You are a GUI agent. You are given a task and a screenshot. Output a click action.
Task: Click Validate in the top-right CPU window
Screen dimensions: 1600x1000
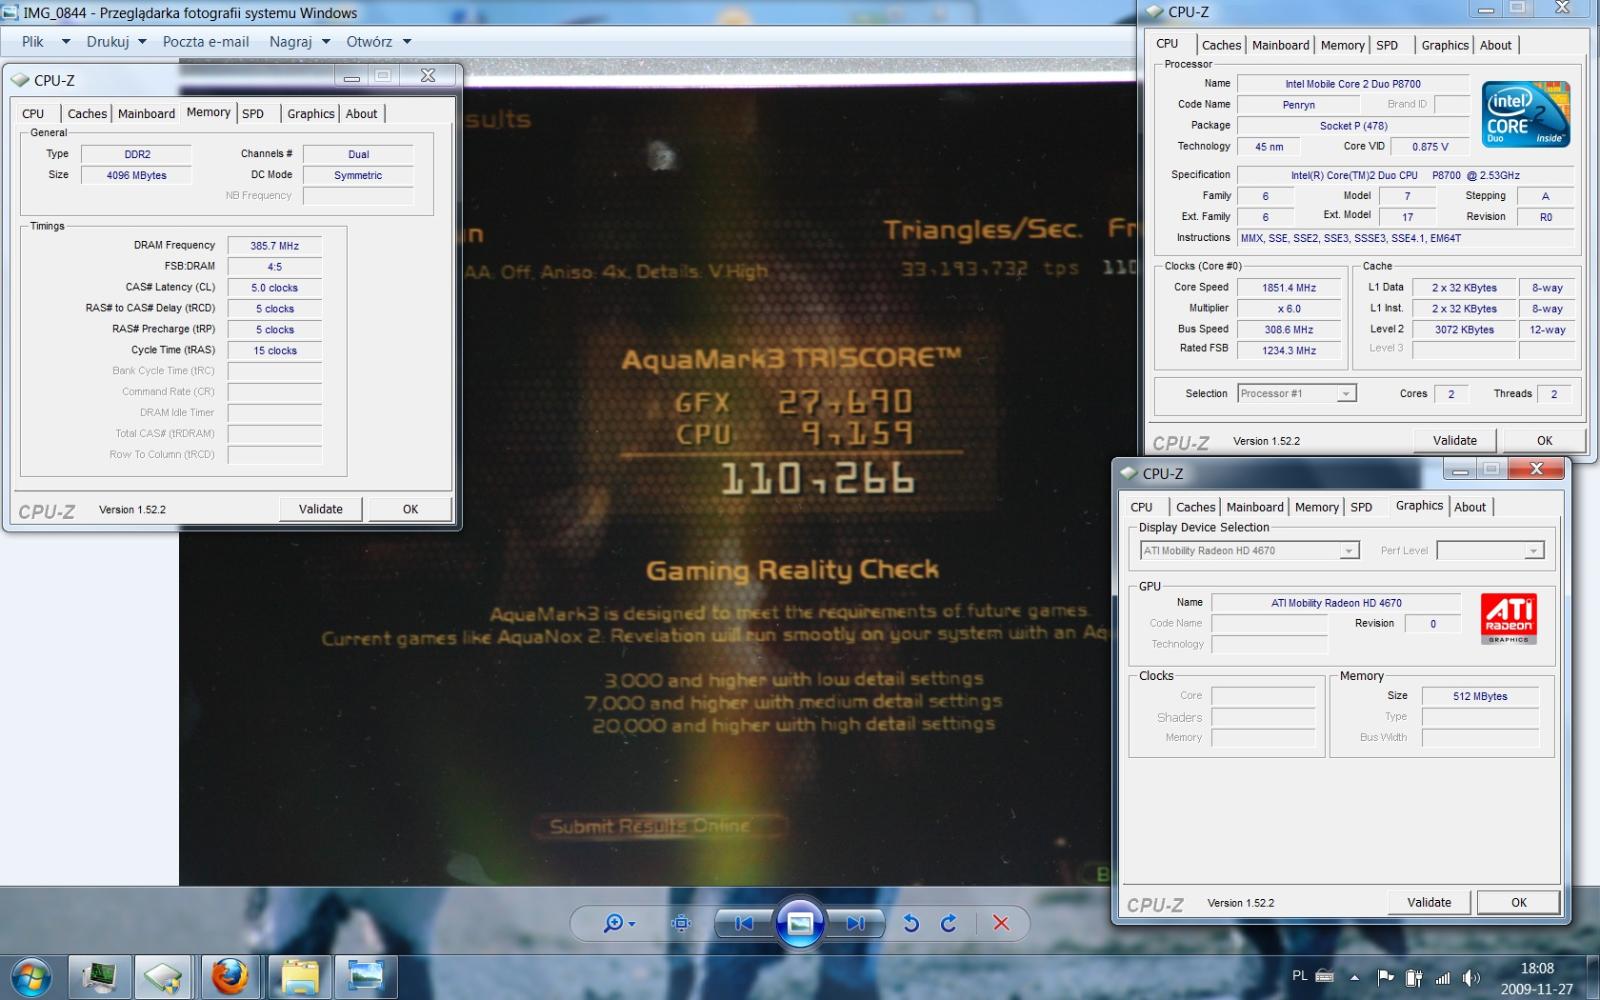(1455, 440)
